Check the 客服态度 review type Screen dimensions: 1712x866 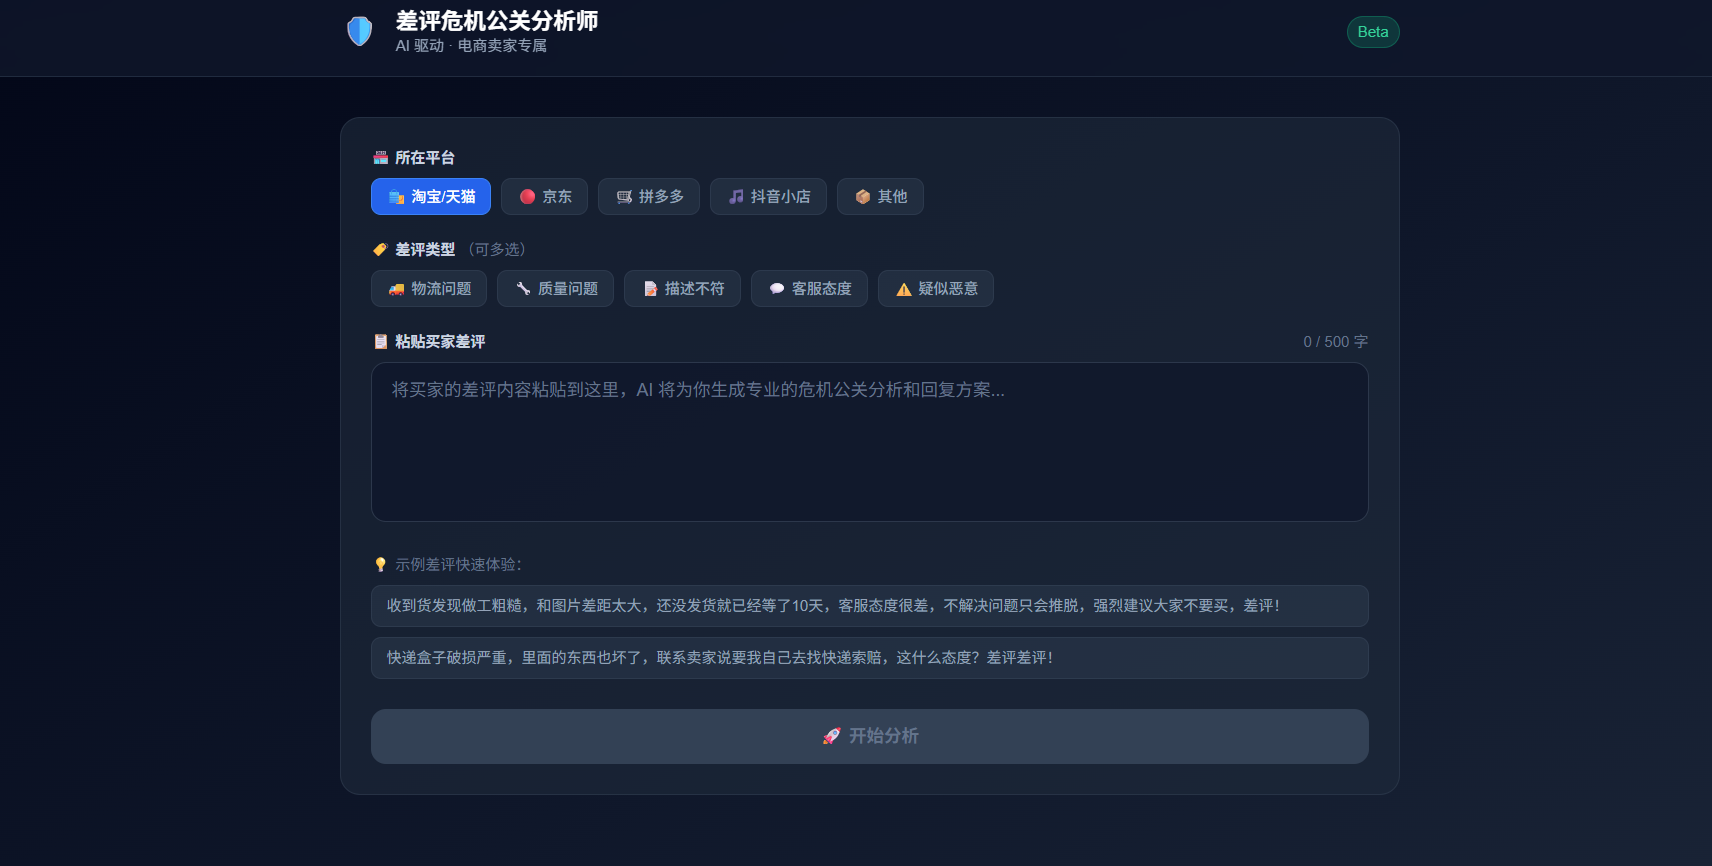pos(809,289)
